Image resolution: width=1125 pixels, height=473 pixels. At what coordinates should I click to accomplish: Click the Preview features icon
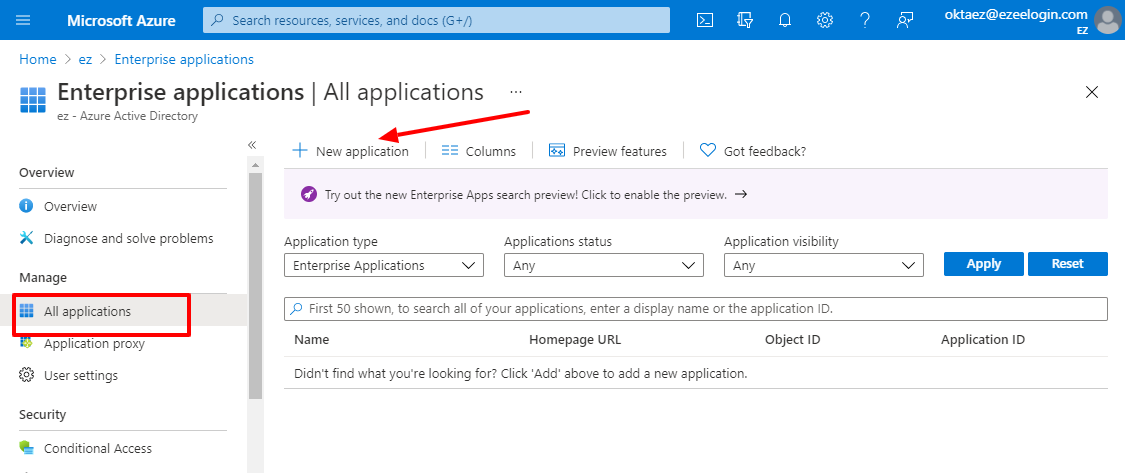[557, 151]
